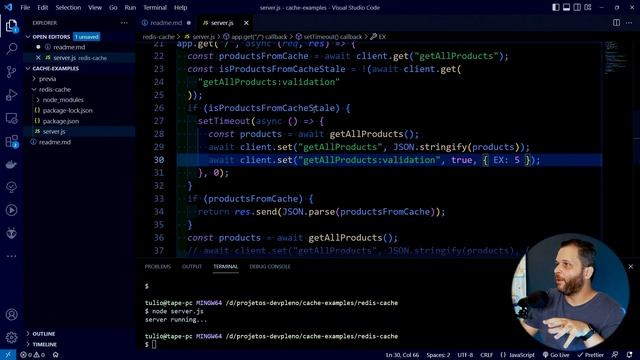Collapse the CACHE-EXAMPLES folder section
Viewport: 640px width, 360px height.
point(56,68)
